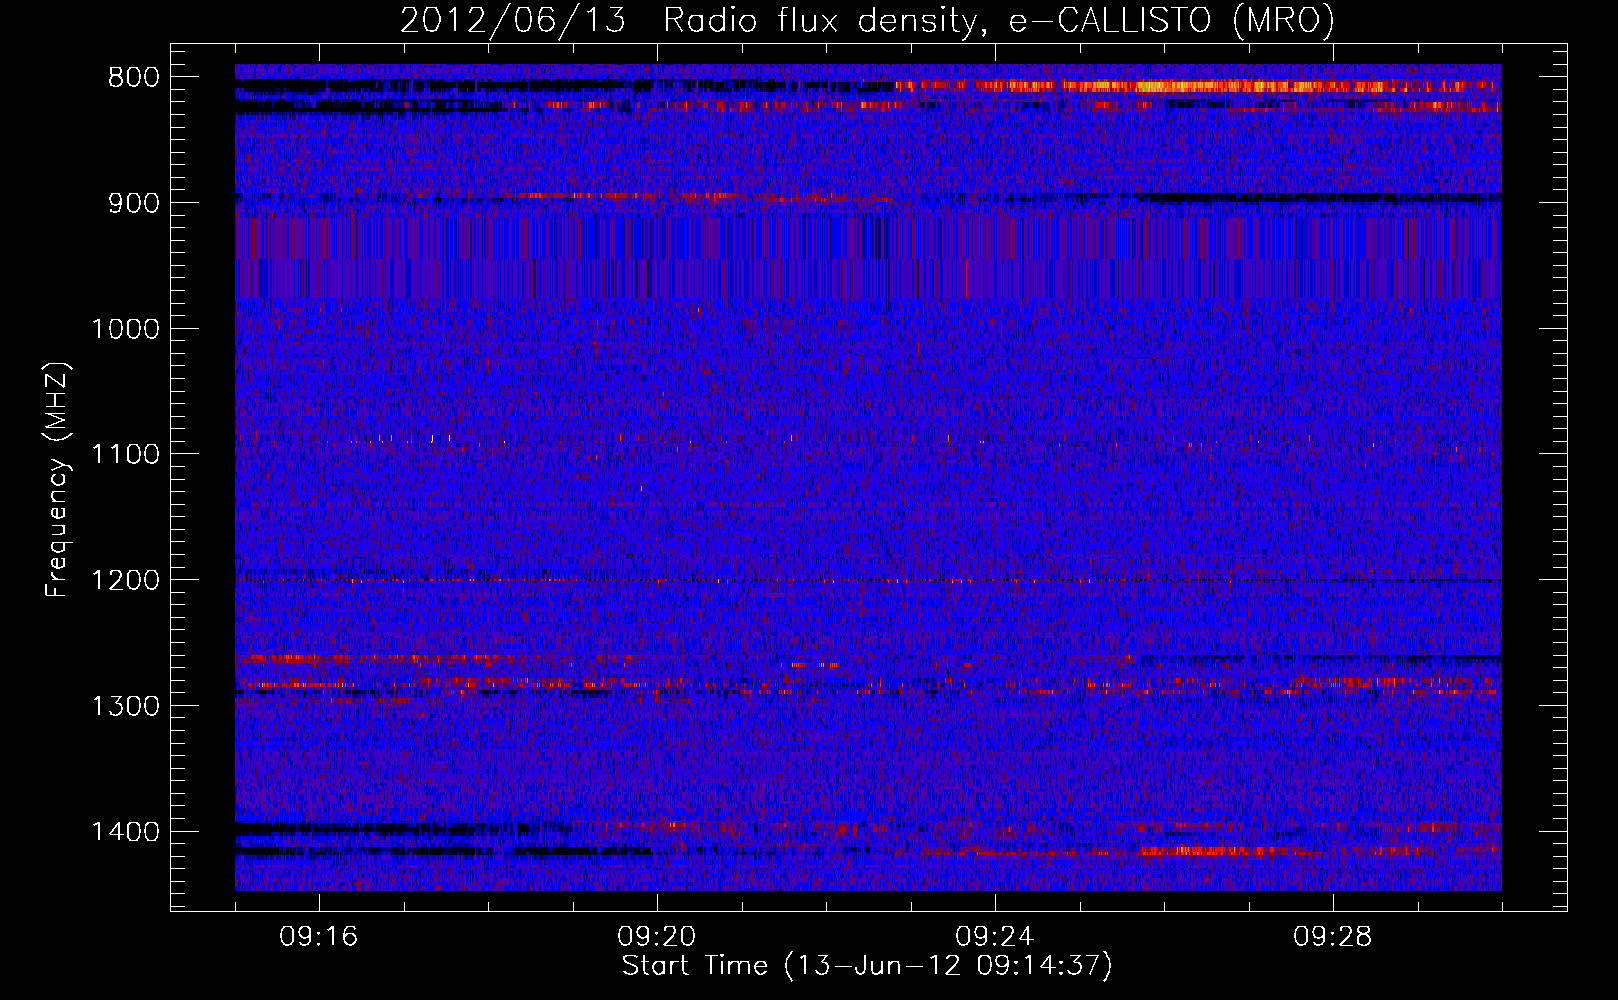The height and width of the screenshot is (1000, 1618).
Task: Select the '1300' frequency axis label
Action: pos(126,706)
